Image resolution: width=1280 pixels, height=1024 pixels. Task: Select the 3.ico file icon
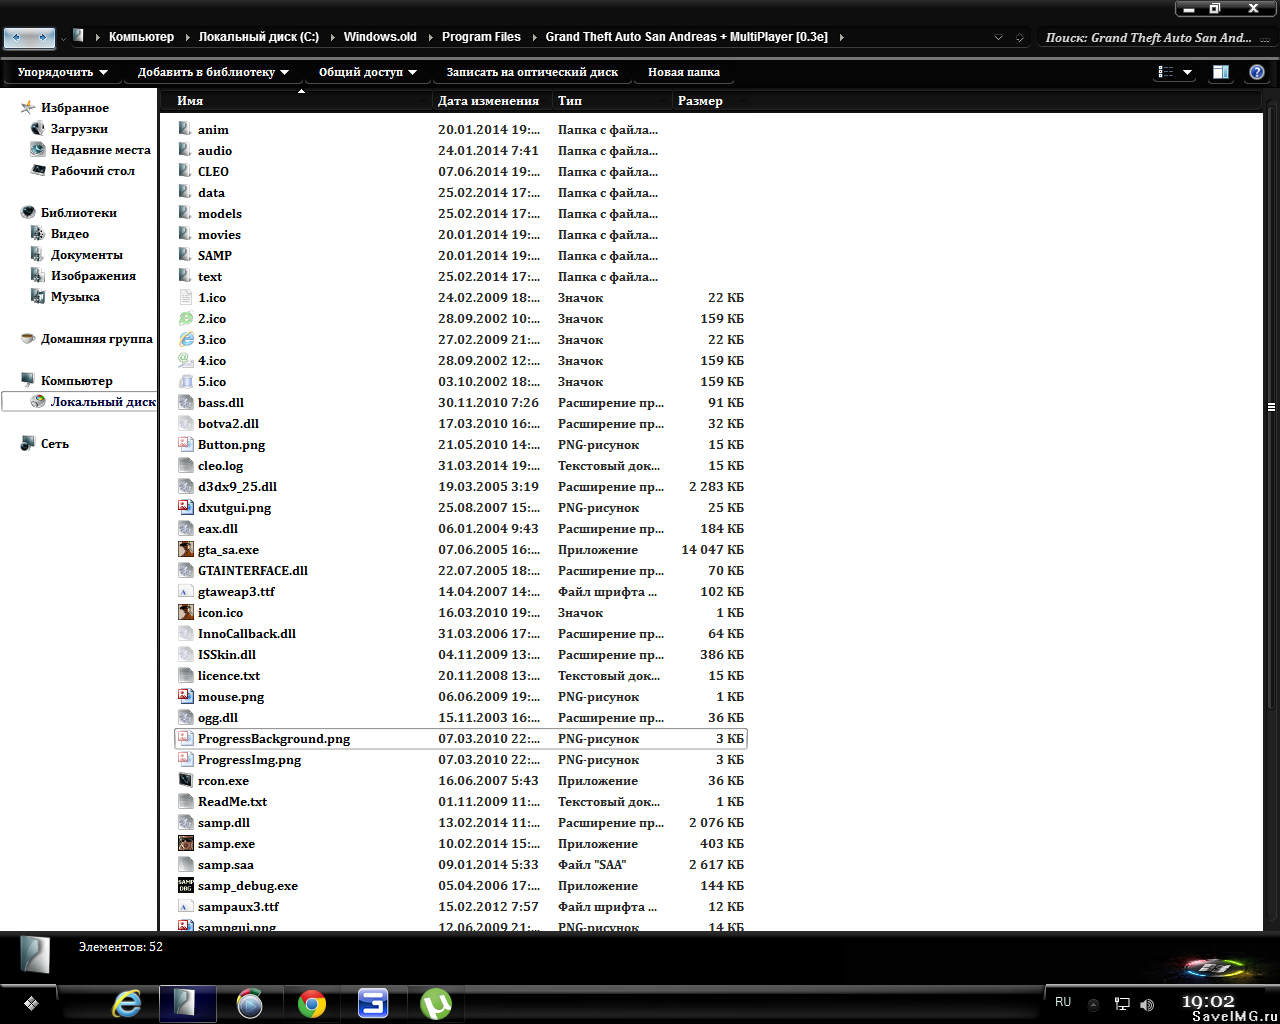[186, 339]
